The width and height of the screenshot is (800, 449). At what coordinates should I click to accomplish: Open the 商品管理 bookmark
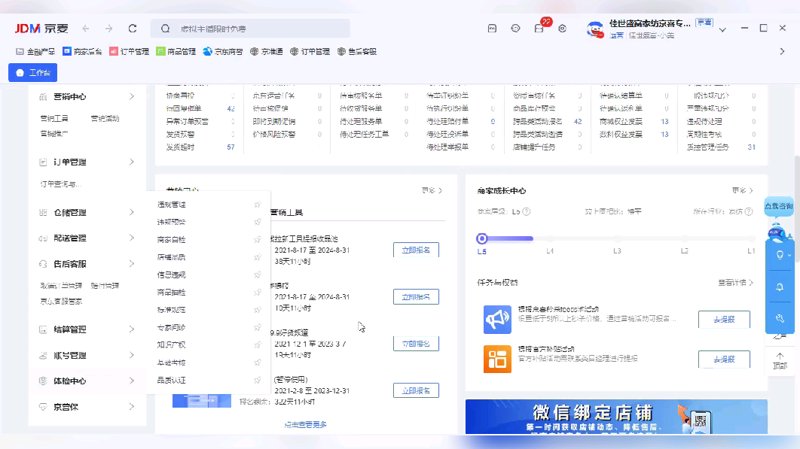pyautogui.click(x=176, y=52)
